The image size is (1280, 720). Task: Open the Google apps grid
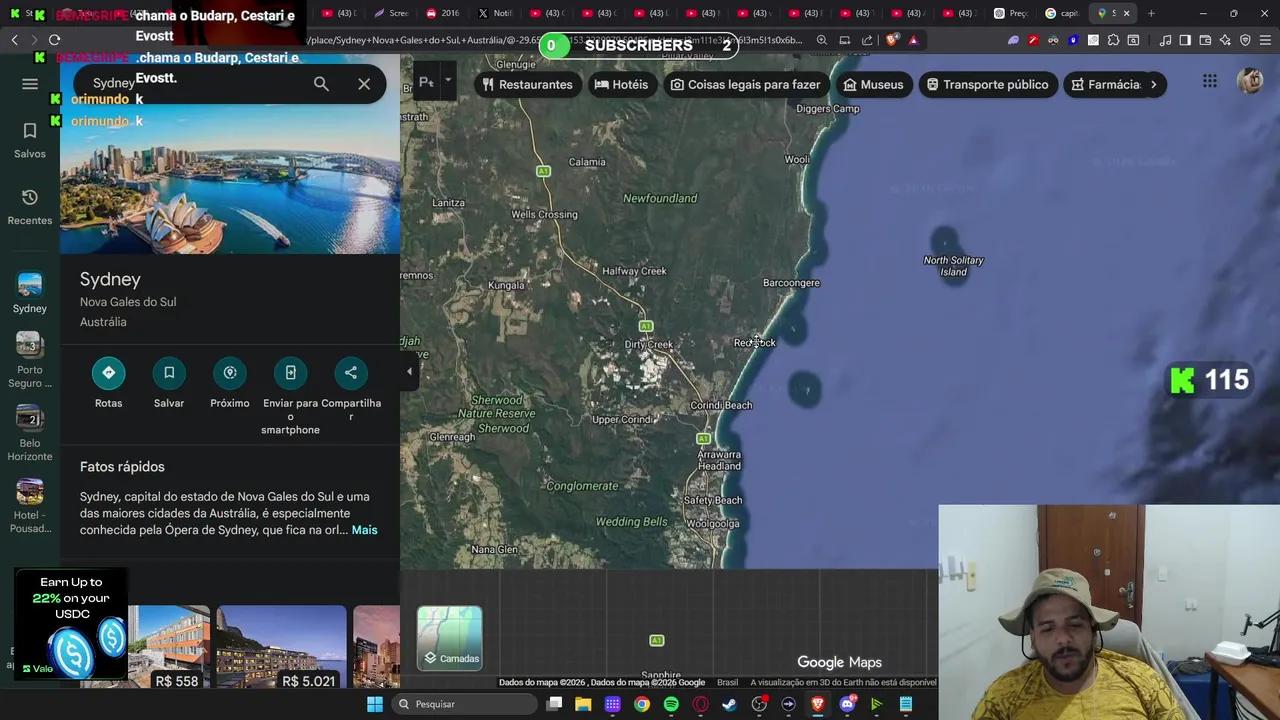click(1210, 82)
